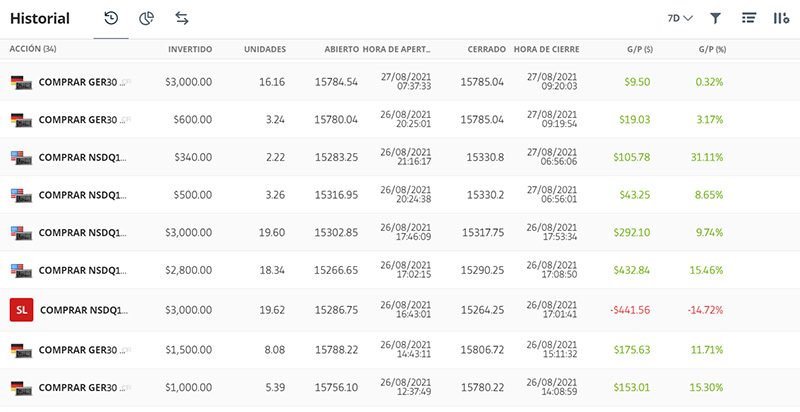
Task: Select the trade row with $432.84 profit
Action: coord(400,270)
